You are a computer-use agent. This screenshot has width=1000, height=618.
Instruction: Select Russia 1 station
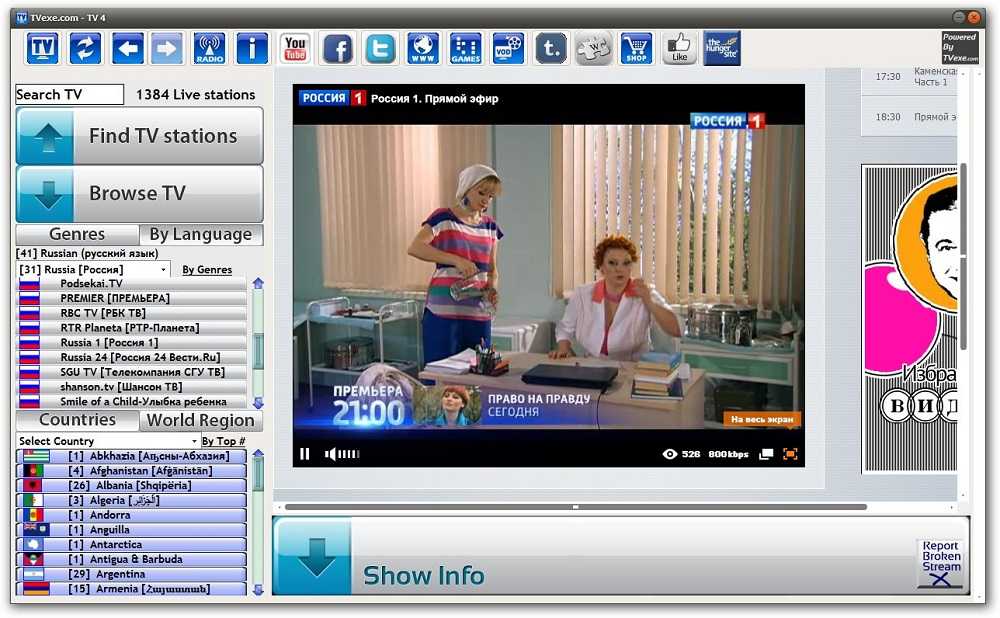click(131, 342)
